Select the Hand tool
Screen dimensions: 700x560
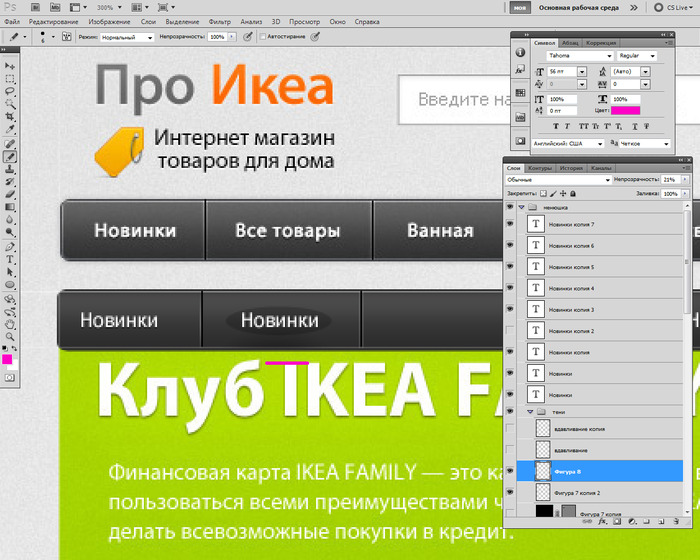pyautogui.click(x=9, y=325)
